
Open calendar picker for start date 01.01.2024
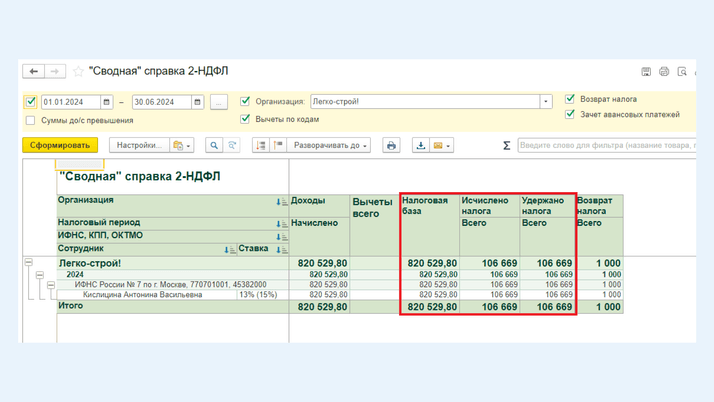(x=106, y=102)
